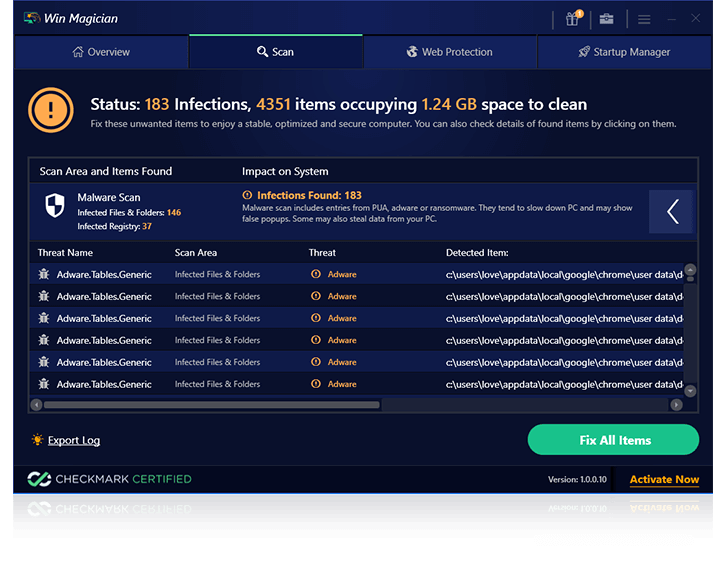Click the Malware Scan shield icon
Screen dimensions: 727x572
click(x=54, y=205)
